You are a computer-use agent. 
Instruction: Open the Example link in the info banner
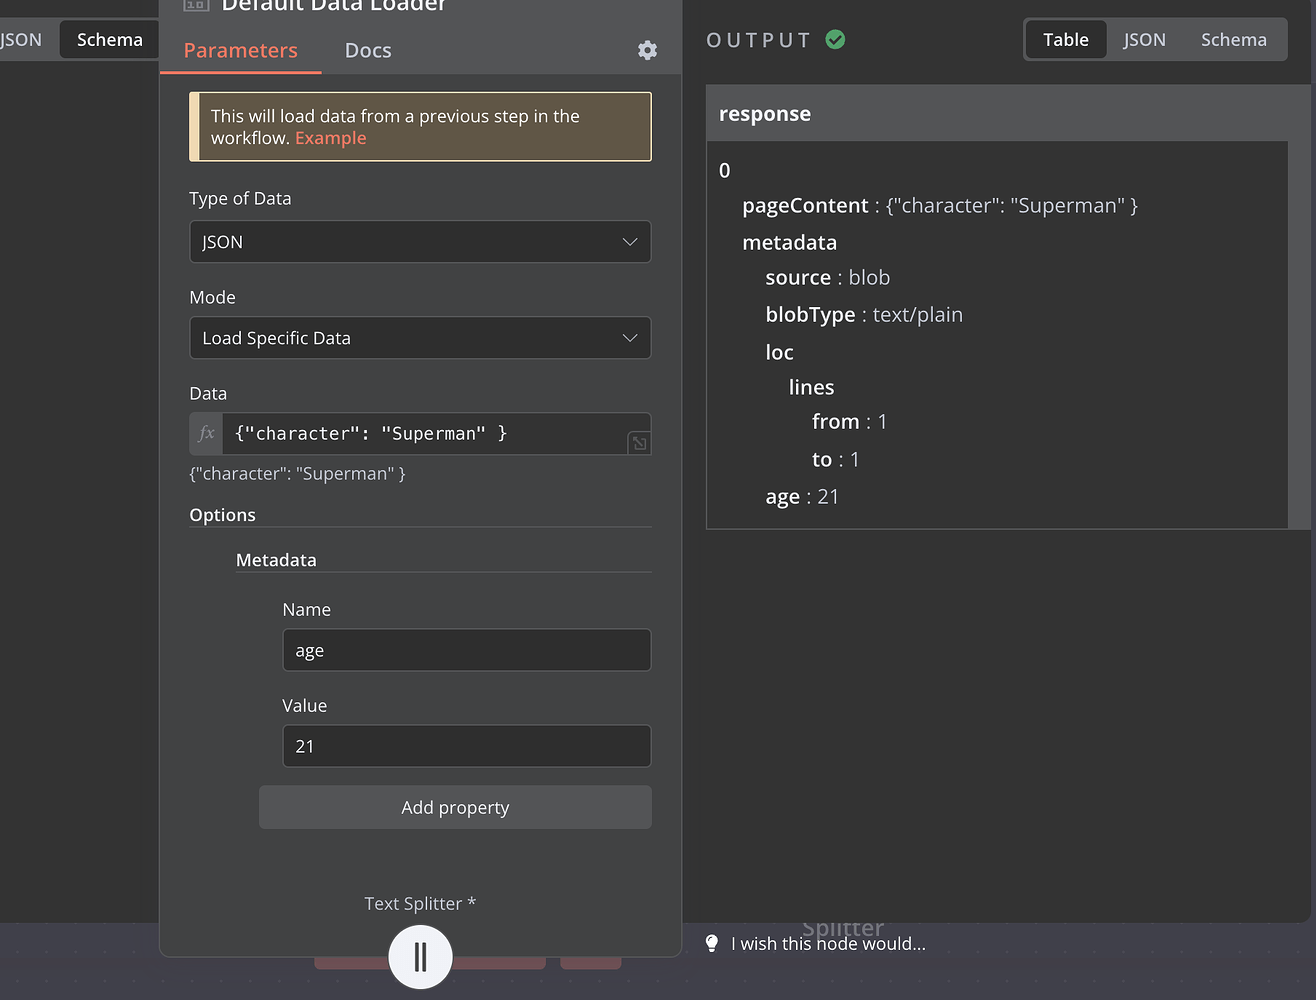(x=330, y=138)
